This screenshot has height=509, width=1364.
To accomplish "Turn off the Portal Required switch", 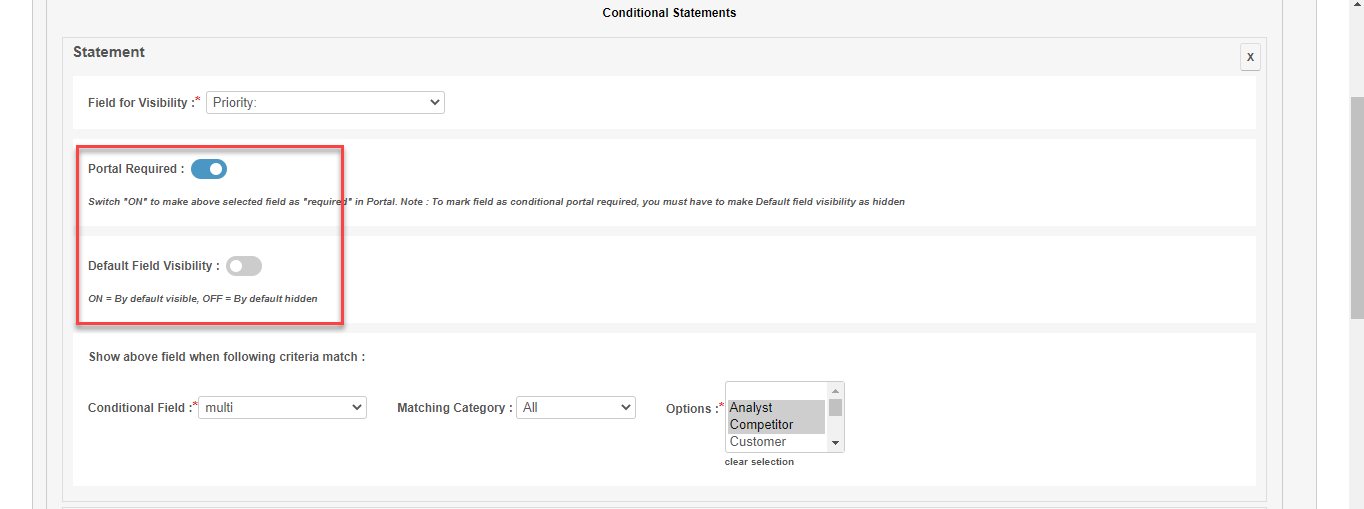I will pos(209,169).
